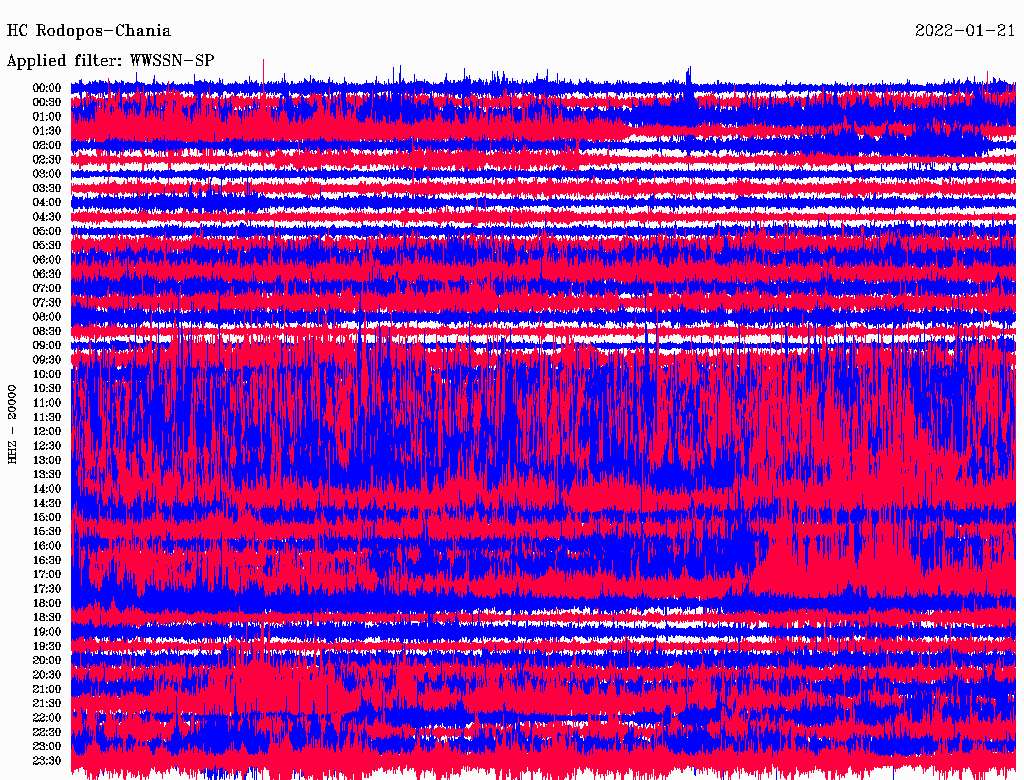This screenshot has width=1024, height=780.
Task: Click the 23:30 time row label
Action: (47, 760)
